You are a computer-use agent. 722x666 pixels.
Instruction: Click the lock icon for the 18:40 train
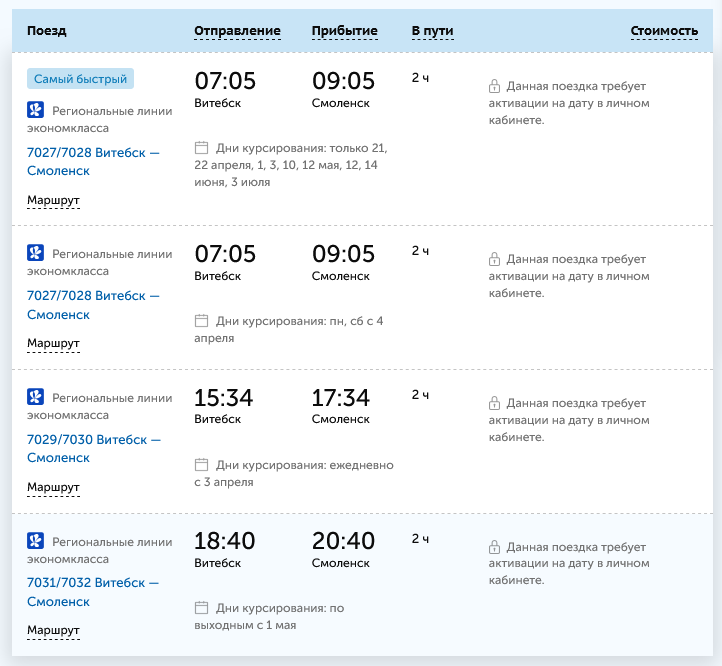(494, 548)
